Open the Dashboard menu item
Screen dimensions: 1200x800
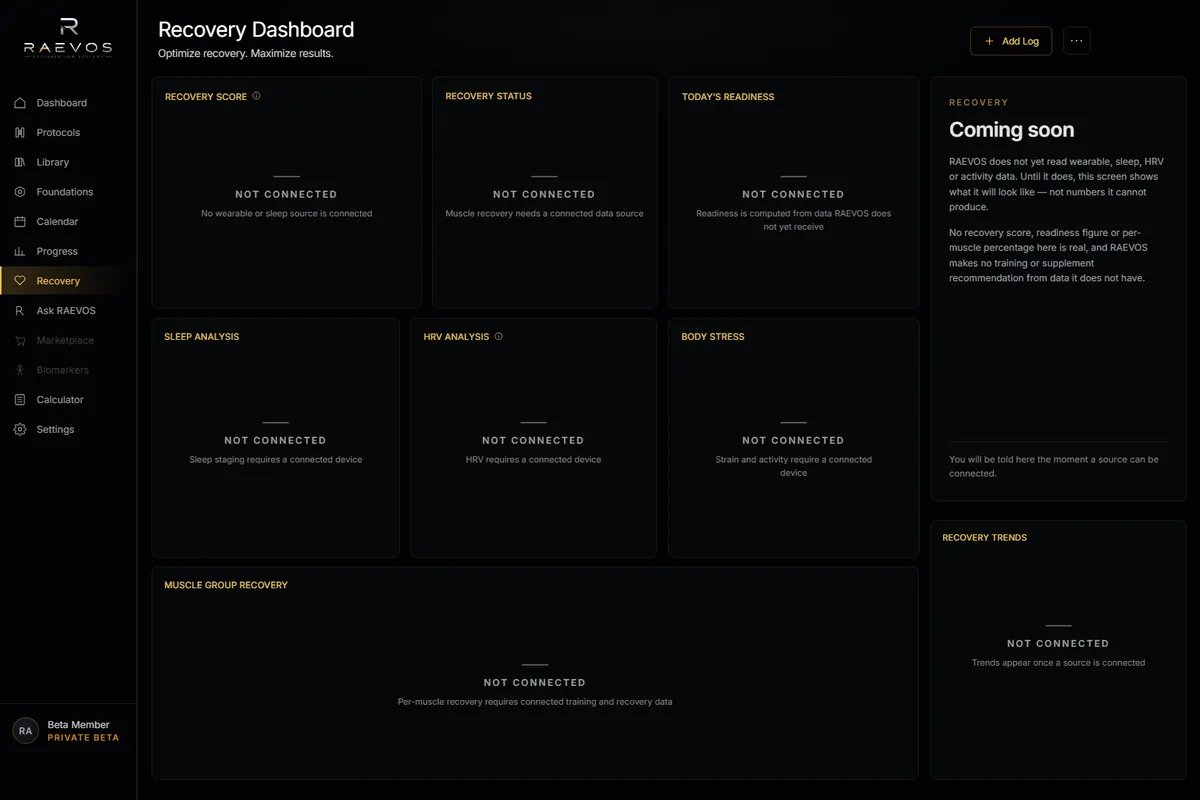68,103
